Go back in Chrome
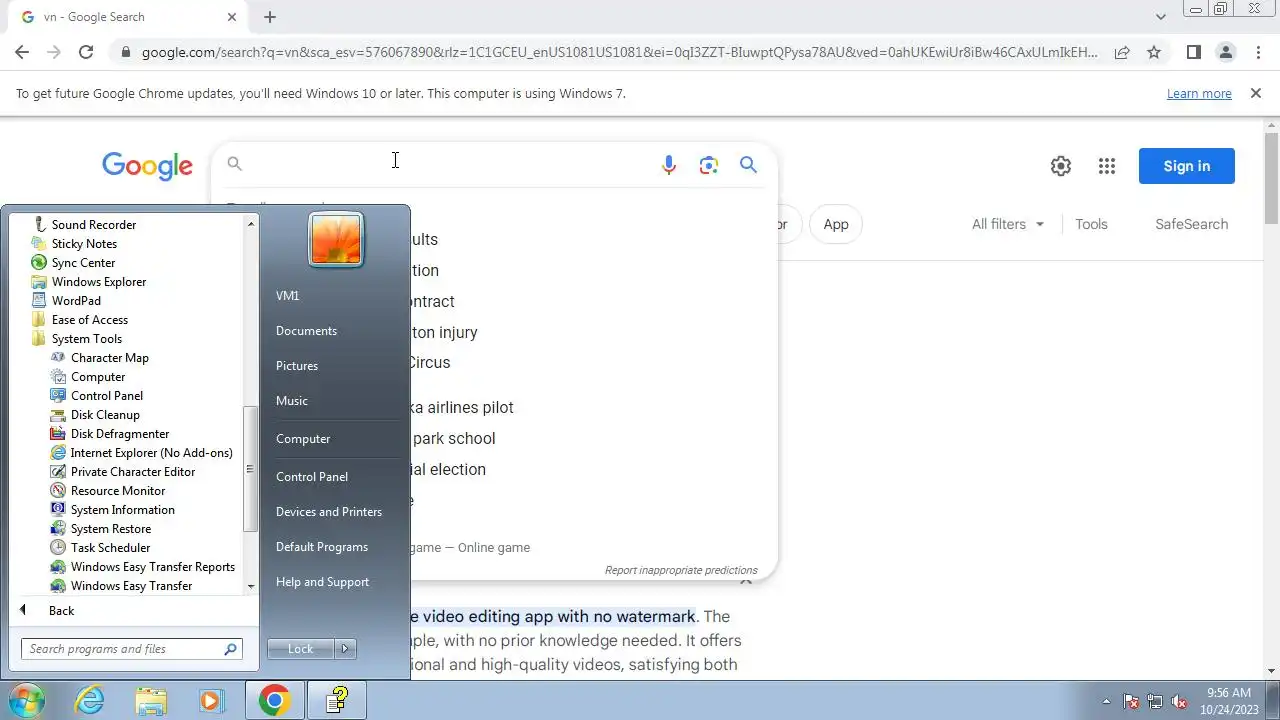The height and width of the screenshot is (720, 1280). [x=22, y=52]
